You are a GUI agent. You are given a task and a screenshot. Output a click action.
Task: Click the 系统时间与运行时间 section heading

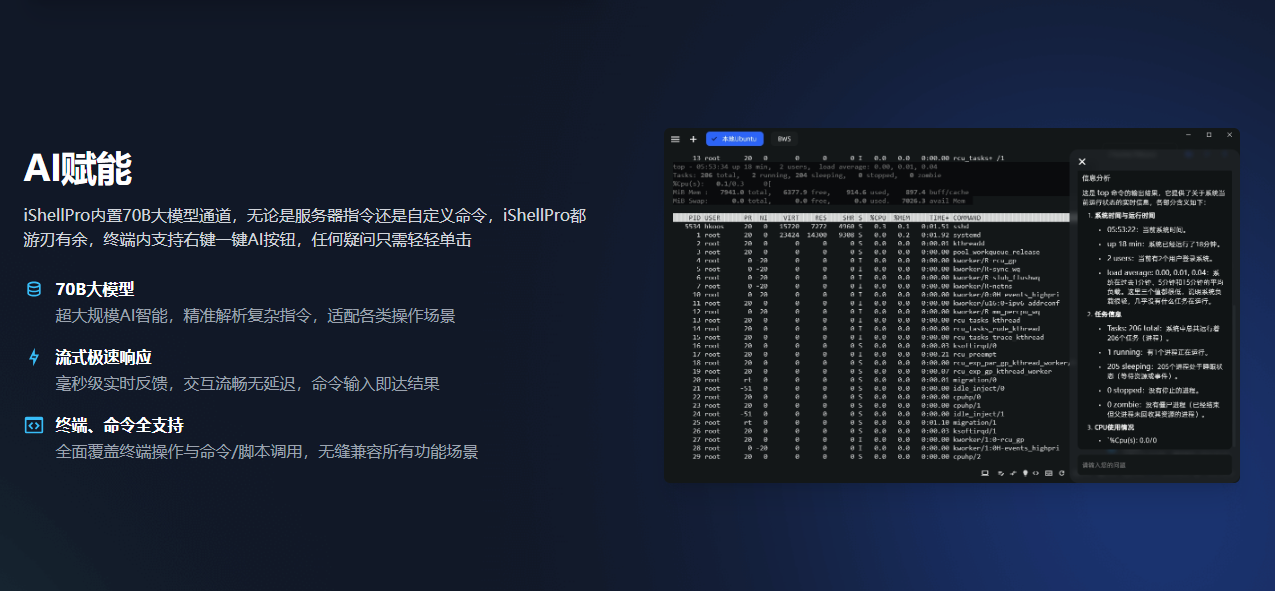(x=1126, y=215)
